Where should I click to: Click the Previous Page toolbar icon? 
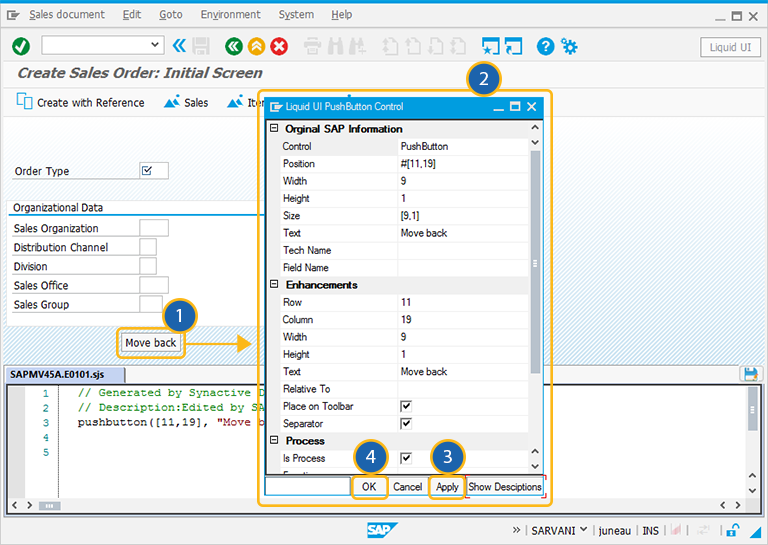click(x=413, y=47)
